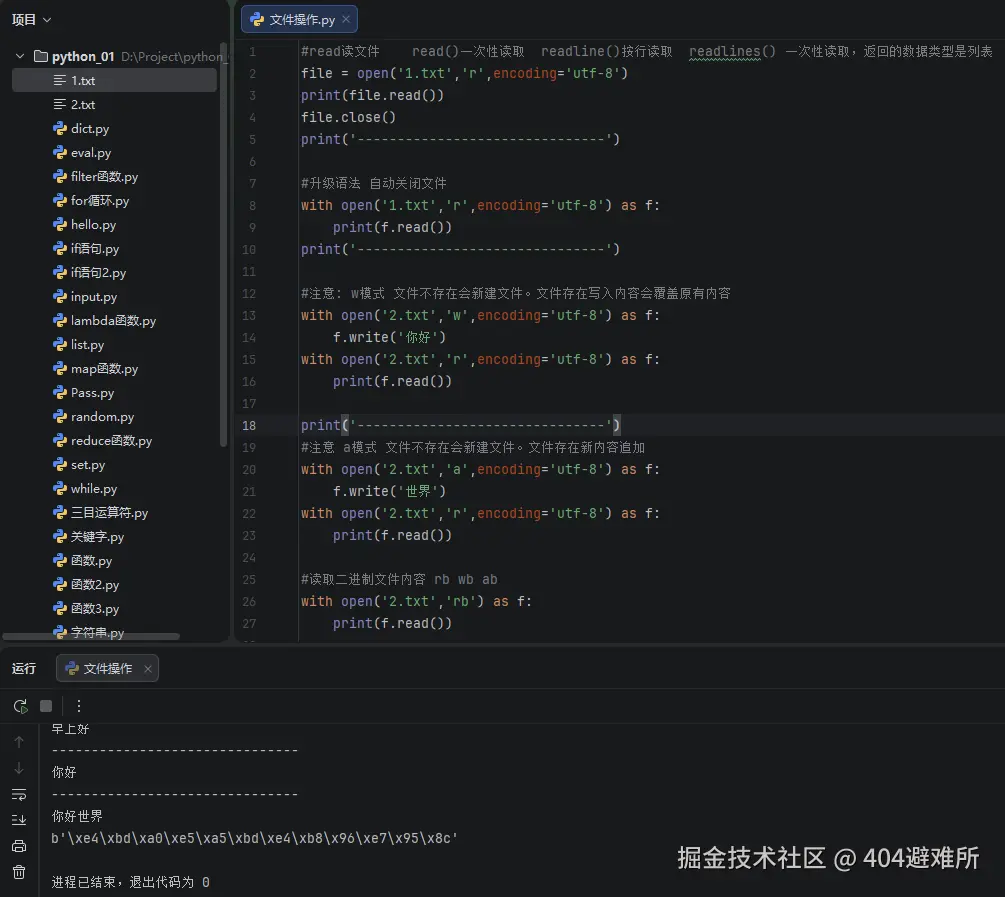Viewport: 1005px width, 897px height.
Task: Open hello.py file
Action: (94, 224)
